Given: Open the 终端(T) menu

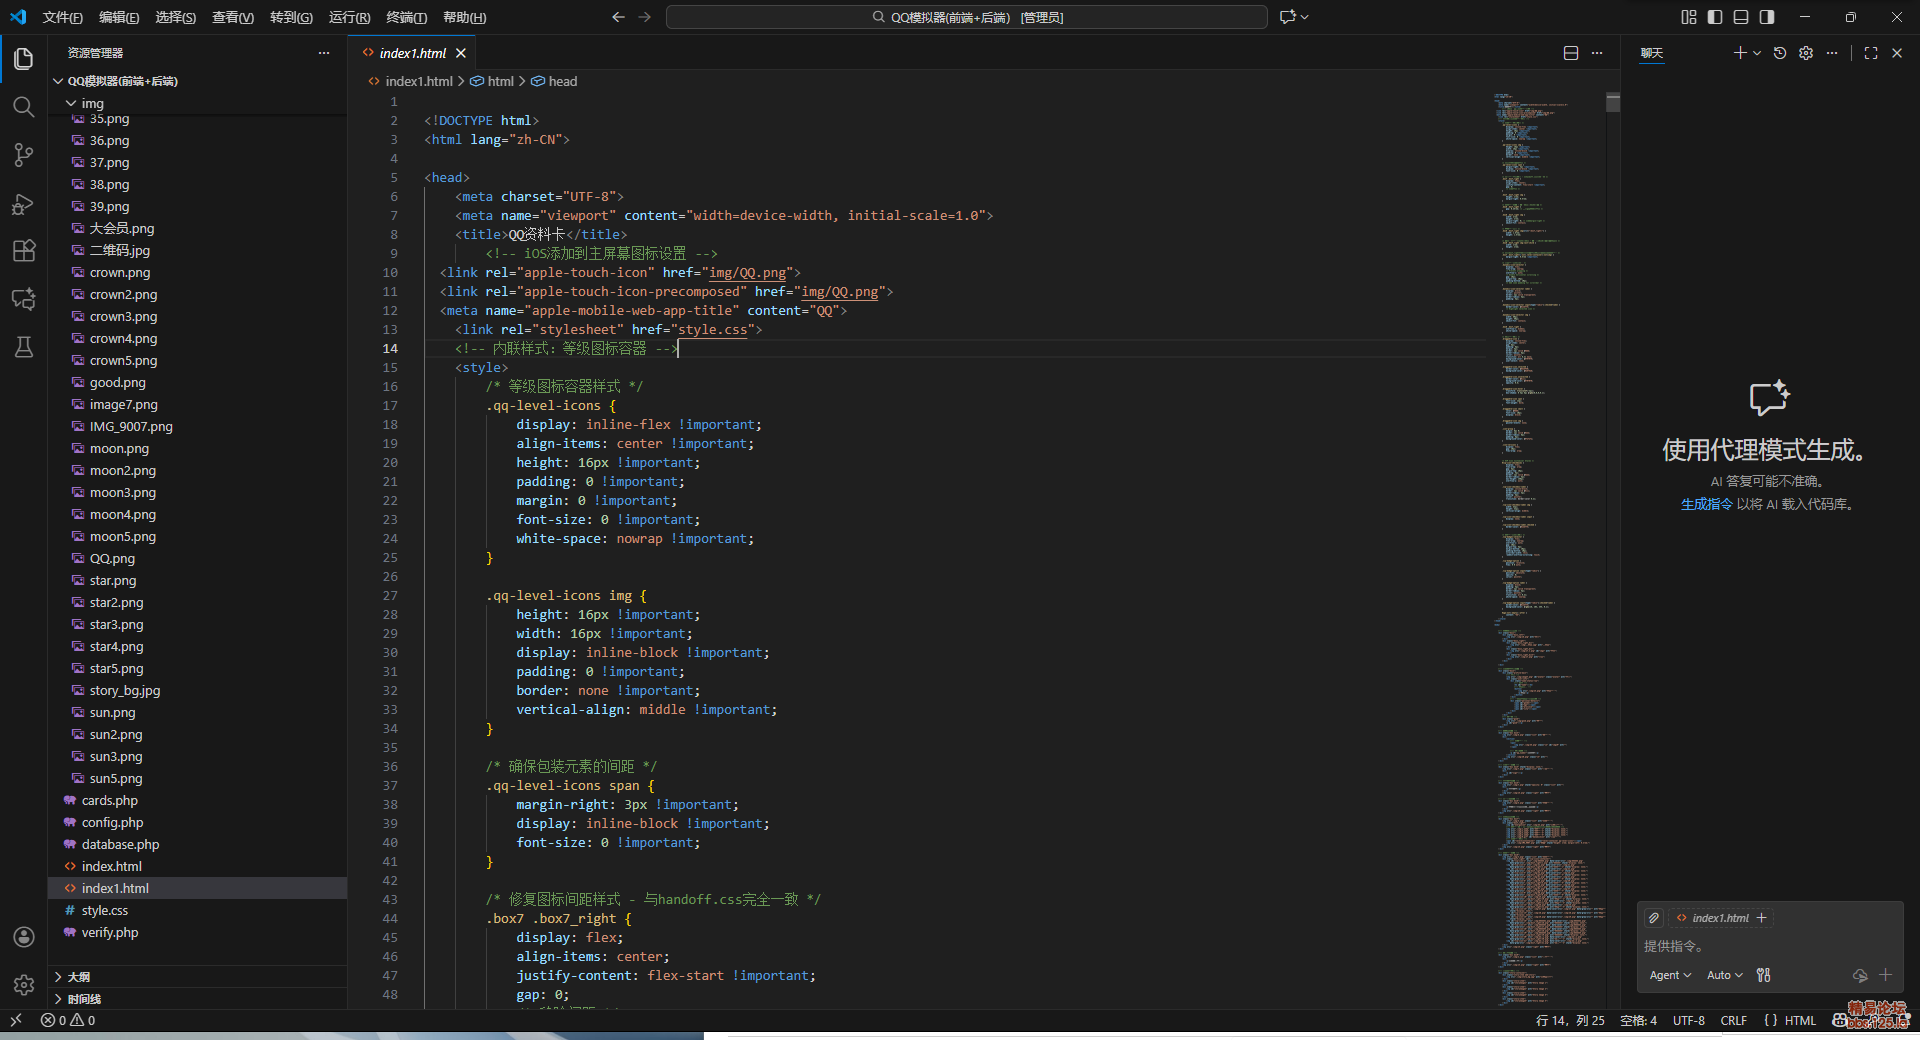Looking at the screenshot, I should 406,17.
